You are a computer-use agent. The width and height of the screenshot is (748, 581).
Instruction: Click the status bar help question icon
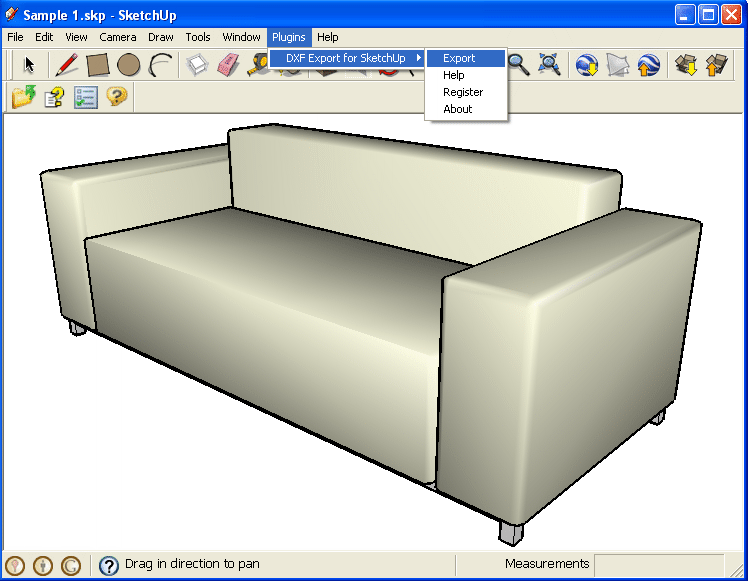click(109, 565)
